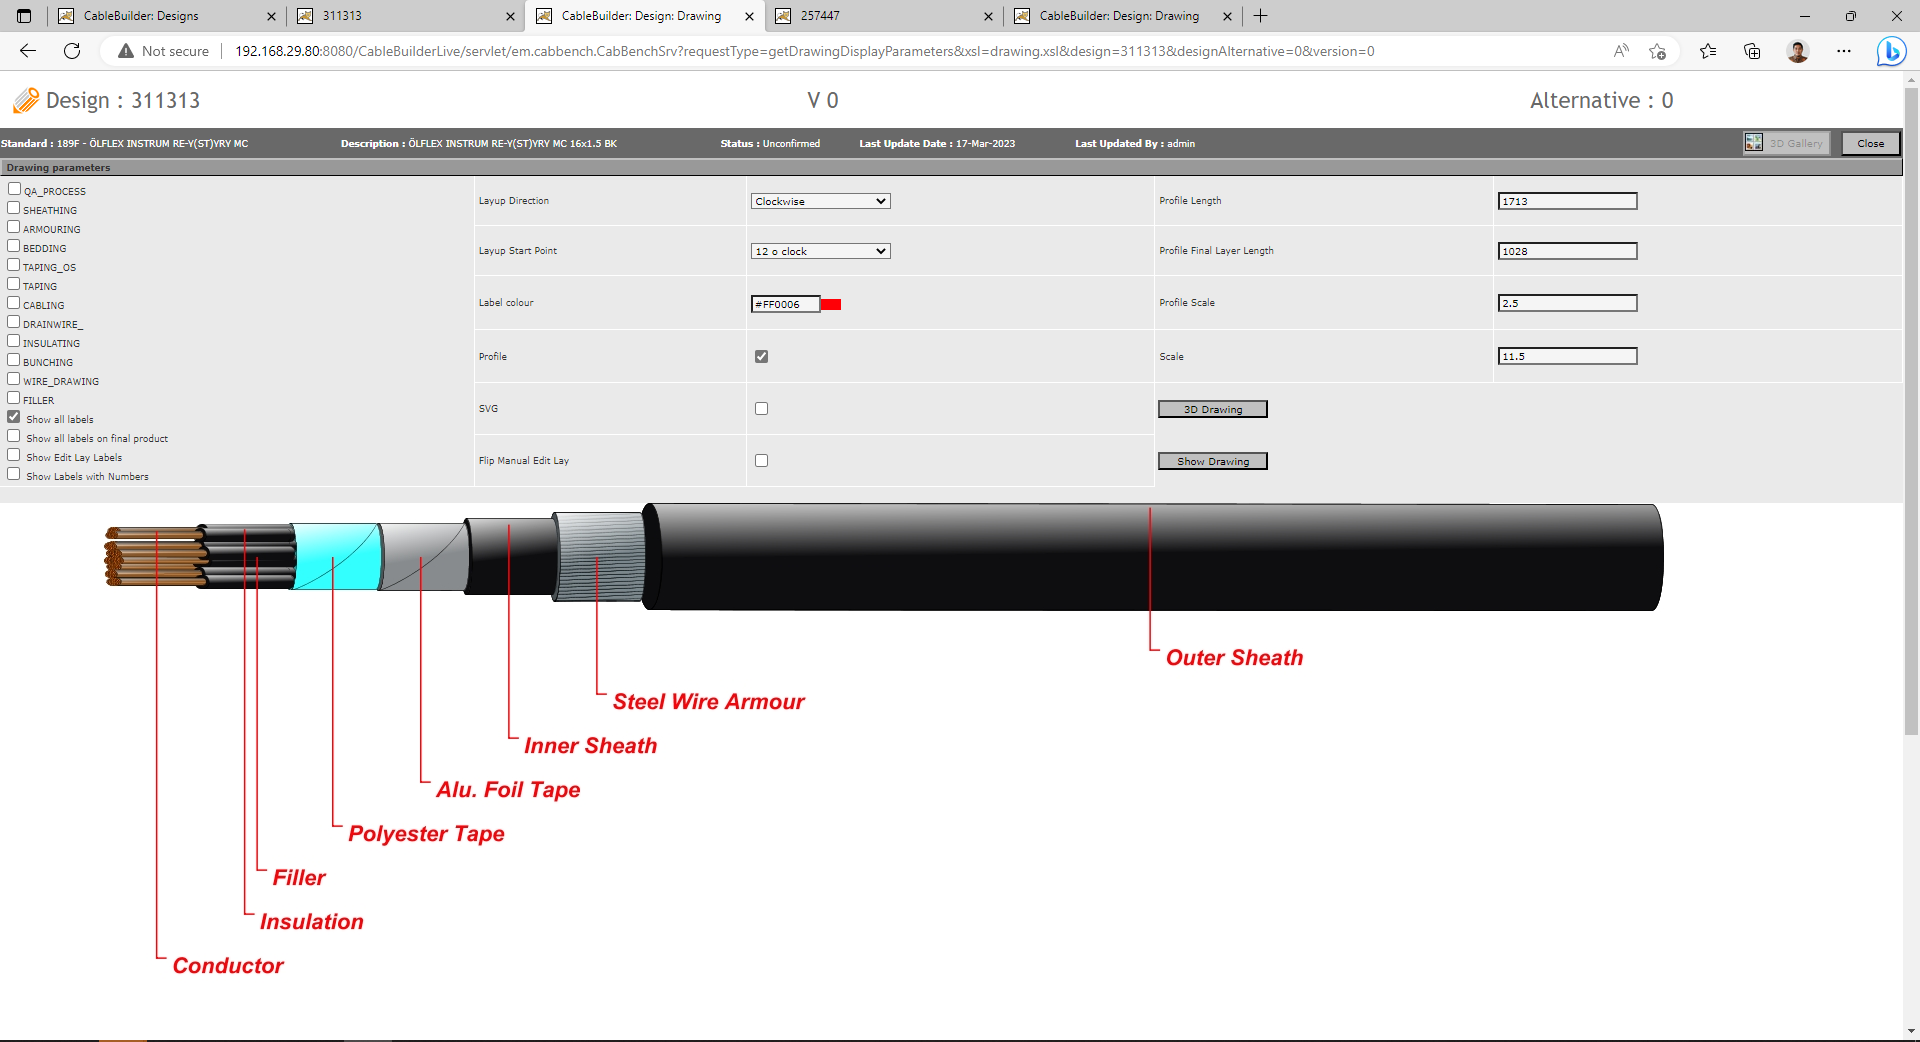Uncheck the Show all labels checkbox
This screenshot has height=1042, width=1920.
(14, 417)
